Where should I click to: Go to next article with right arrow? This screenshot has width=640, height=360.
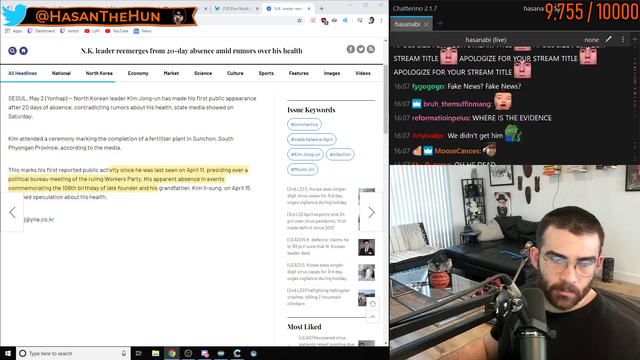(x=371, y=212)
